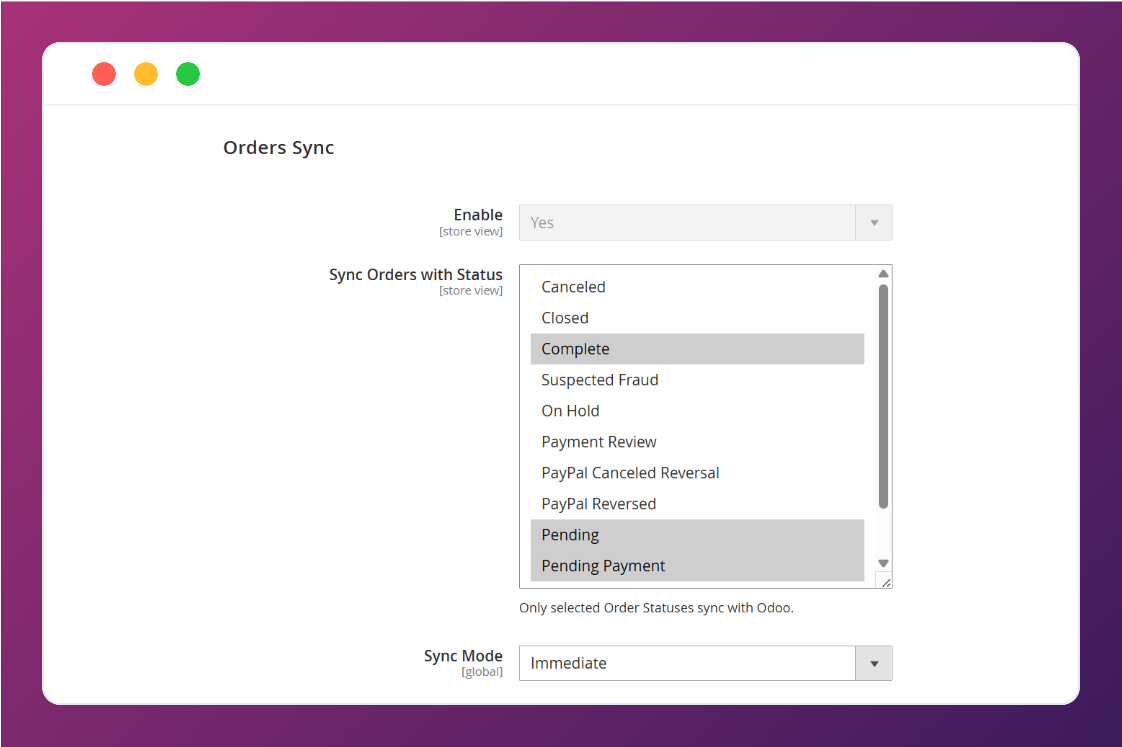This screenshot has height=747, width=1122.
Task: Click the Enable field label
Action: [x=478, y=215]
